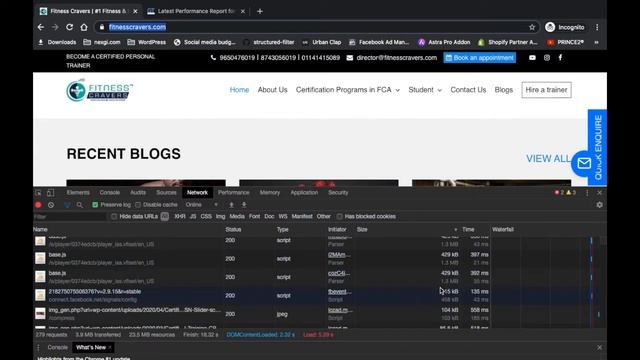Switch to the Elements panel
The width and height of the screenshot is (640, 360).
[x=78, y=193]
